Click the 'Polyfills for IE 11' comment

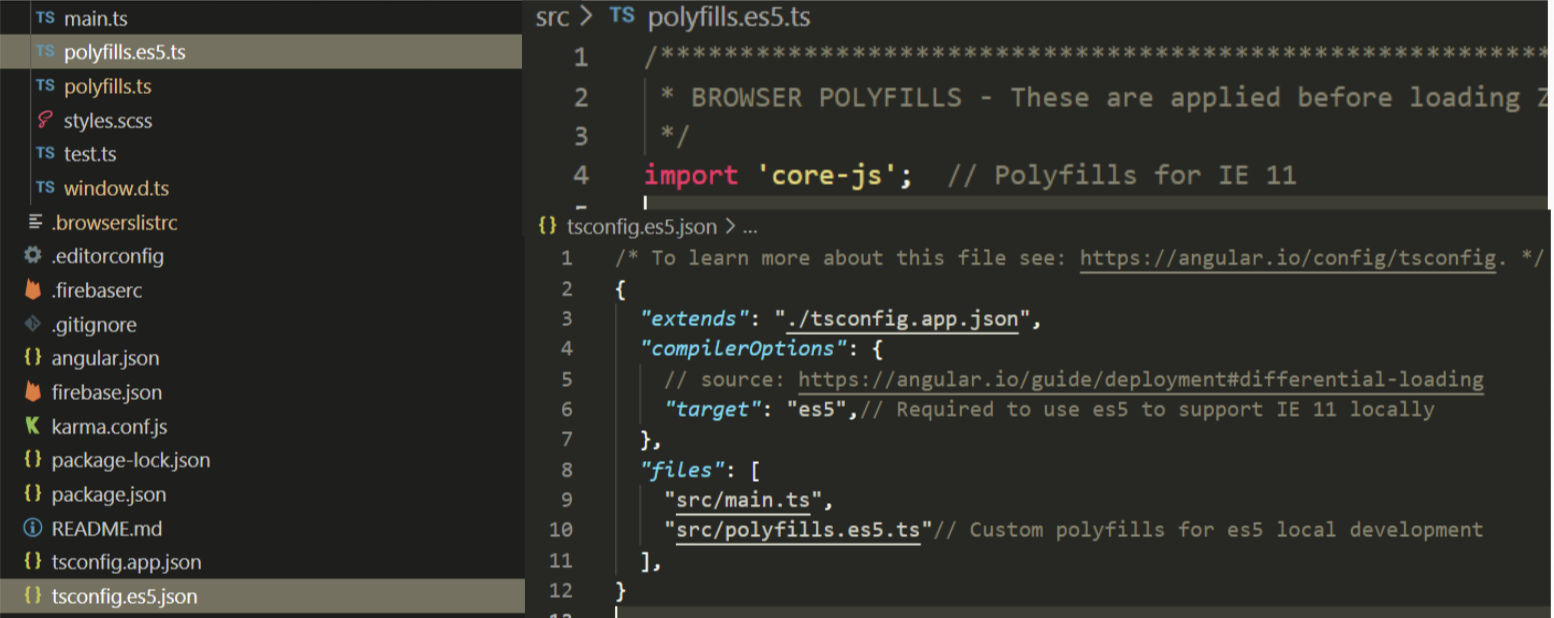1121,176
